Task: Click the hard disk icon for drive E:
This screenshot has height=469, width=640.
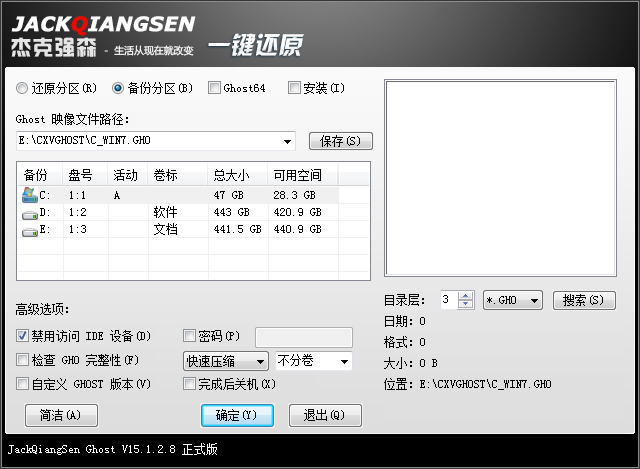Action: pyautogui.click(x=30, y=232)
